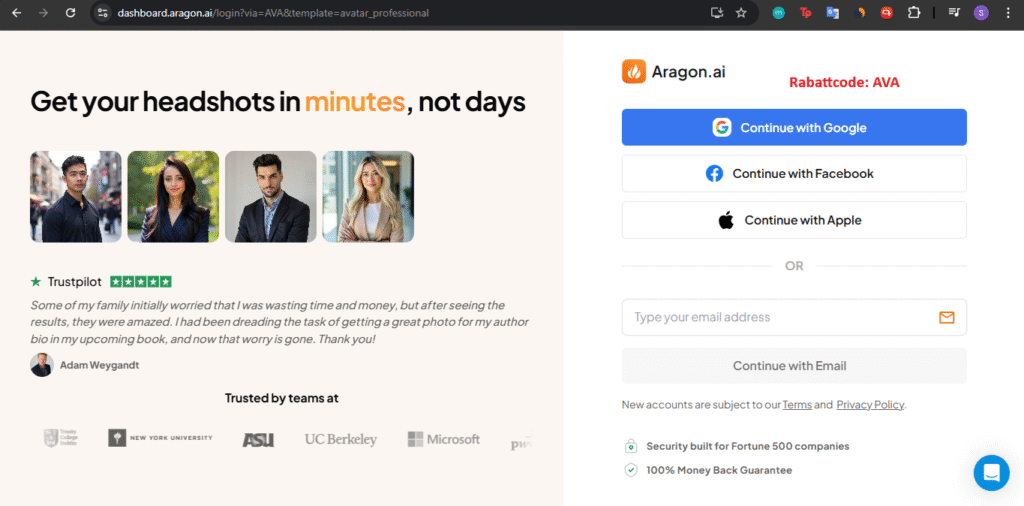Click the Microsoft logo
Viewport: 1024px width, 506px height.
443,439
